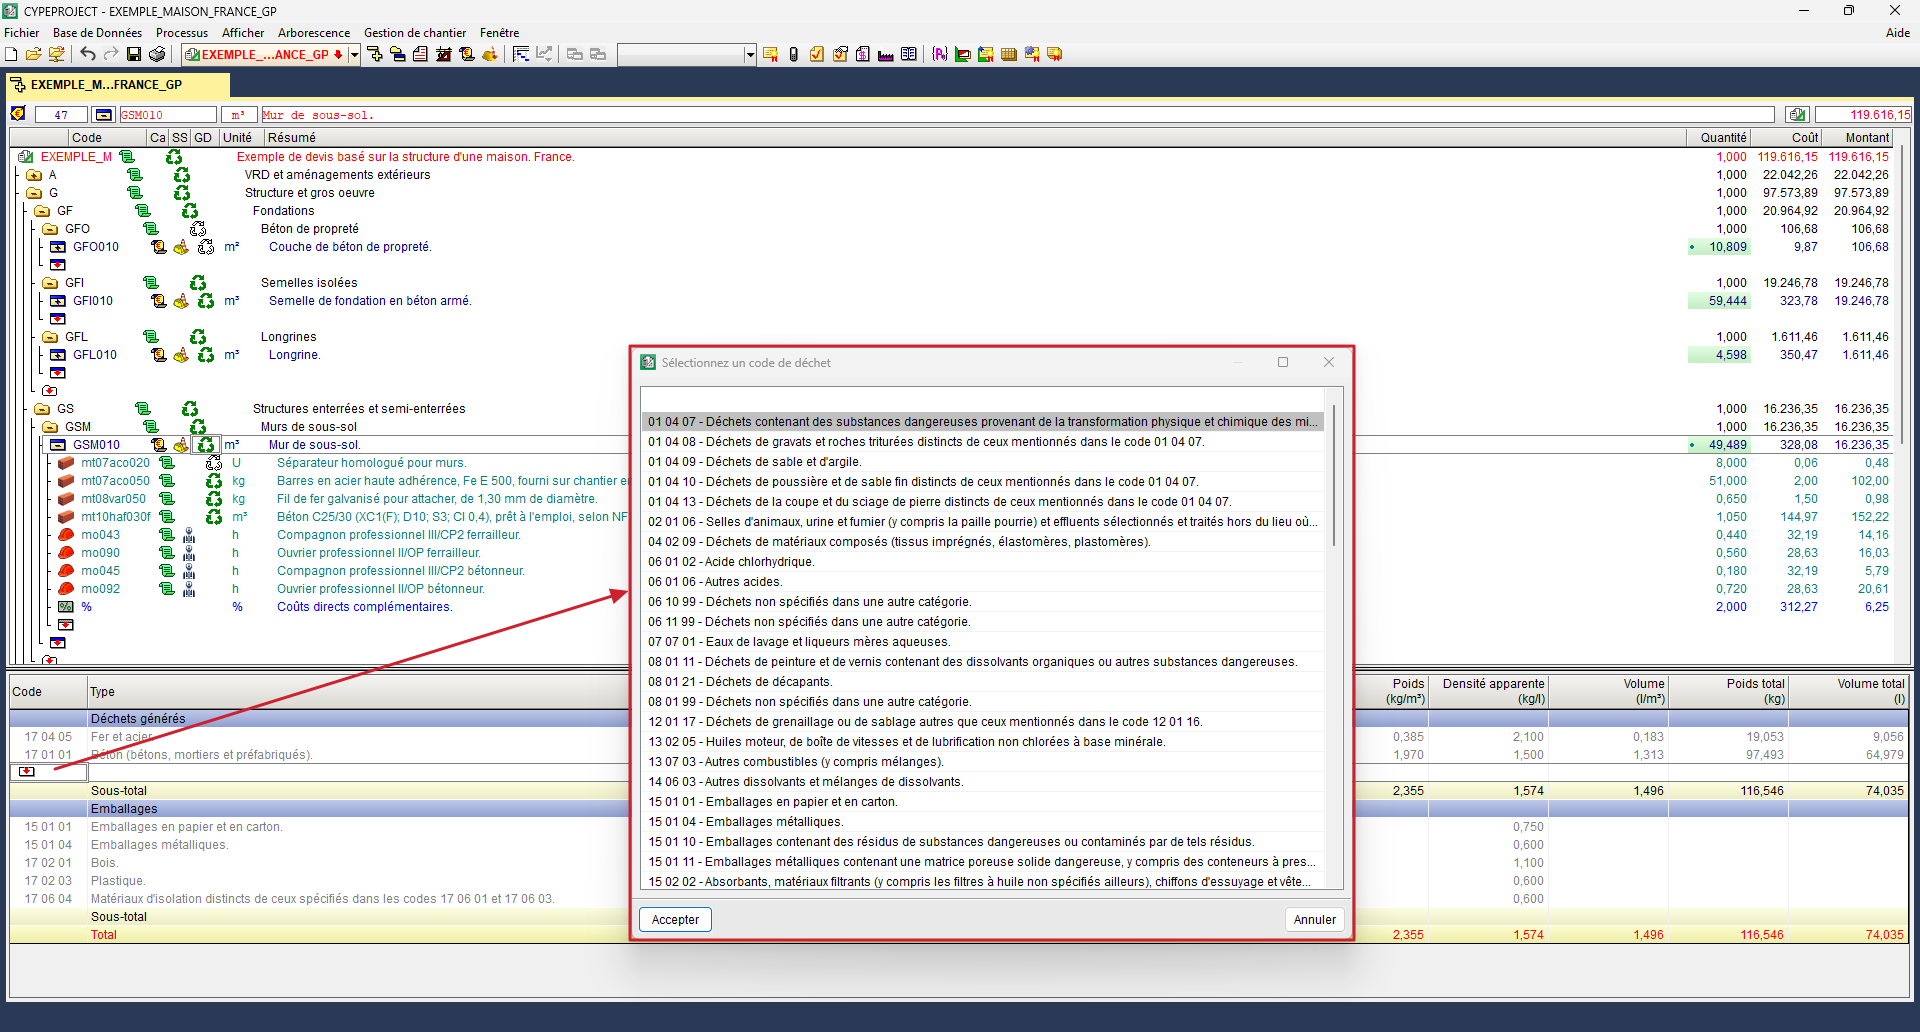Click the 'Mur de sous-sol.' summary input field
The width and height of the screenshot is (1920, 1032).
click(x=1018, y=115)
